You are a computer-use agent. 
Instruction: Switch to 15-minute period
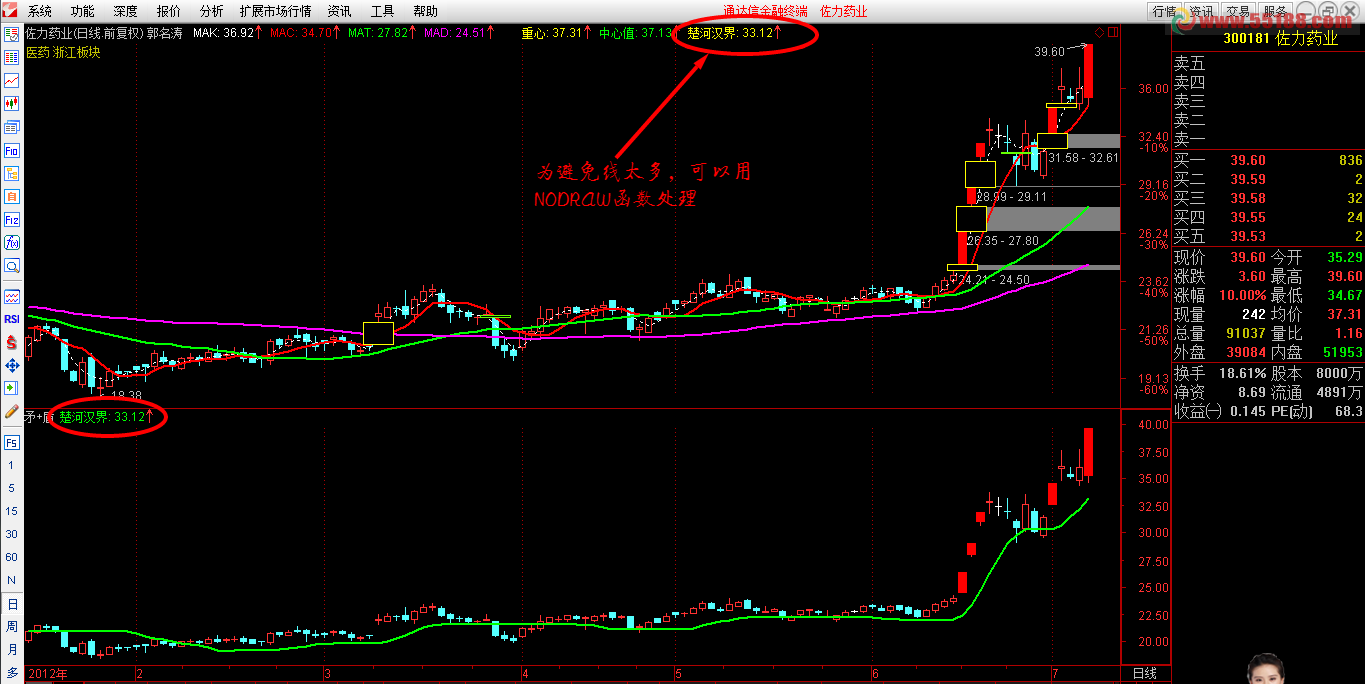pyautogui.click(x=12, y=512)
